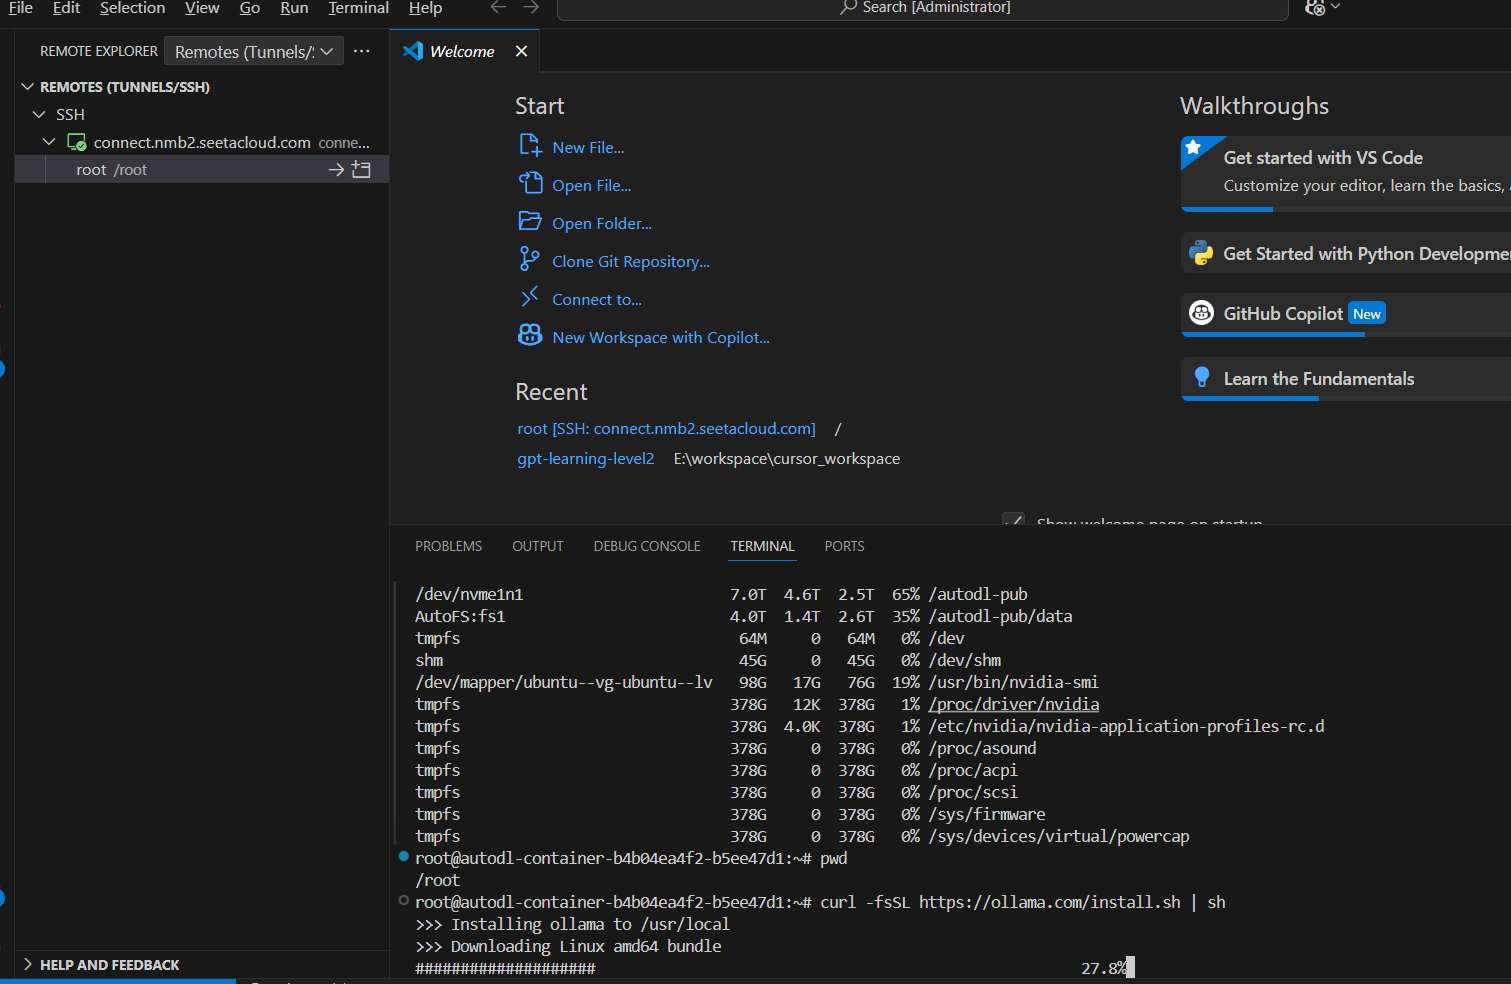The width and height of the screenshot is (1511, 984).
Task: Click the GitHub Copilot walkthrough icon
Action: click(1201, 313)
